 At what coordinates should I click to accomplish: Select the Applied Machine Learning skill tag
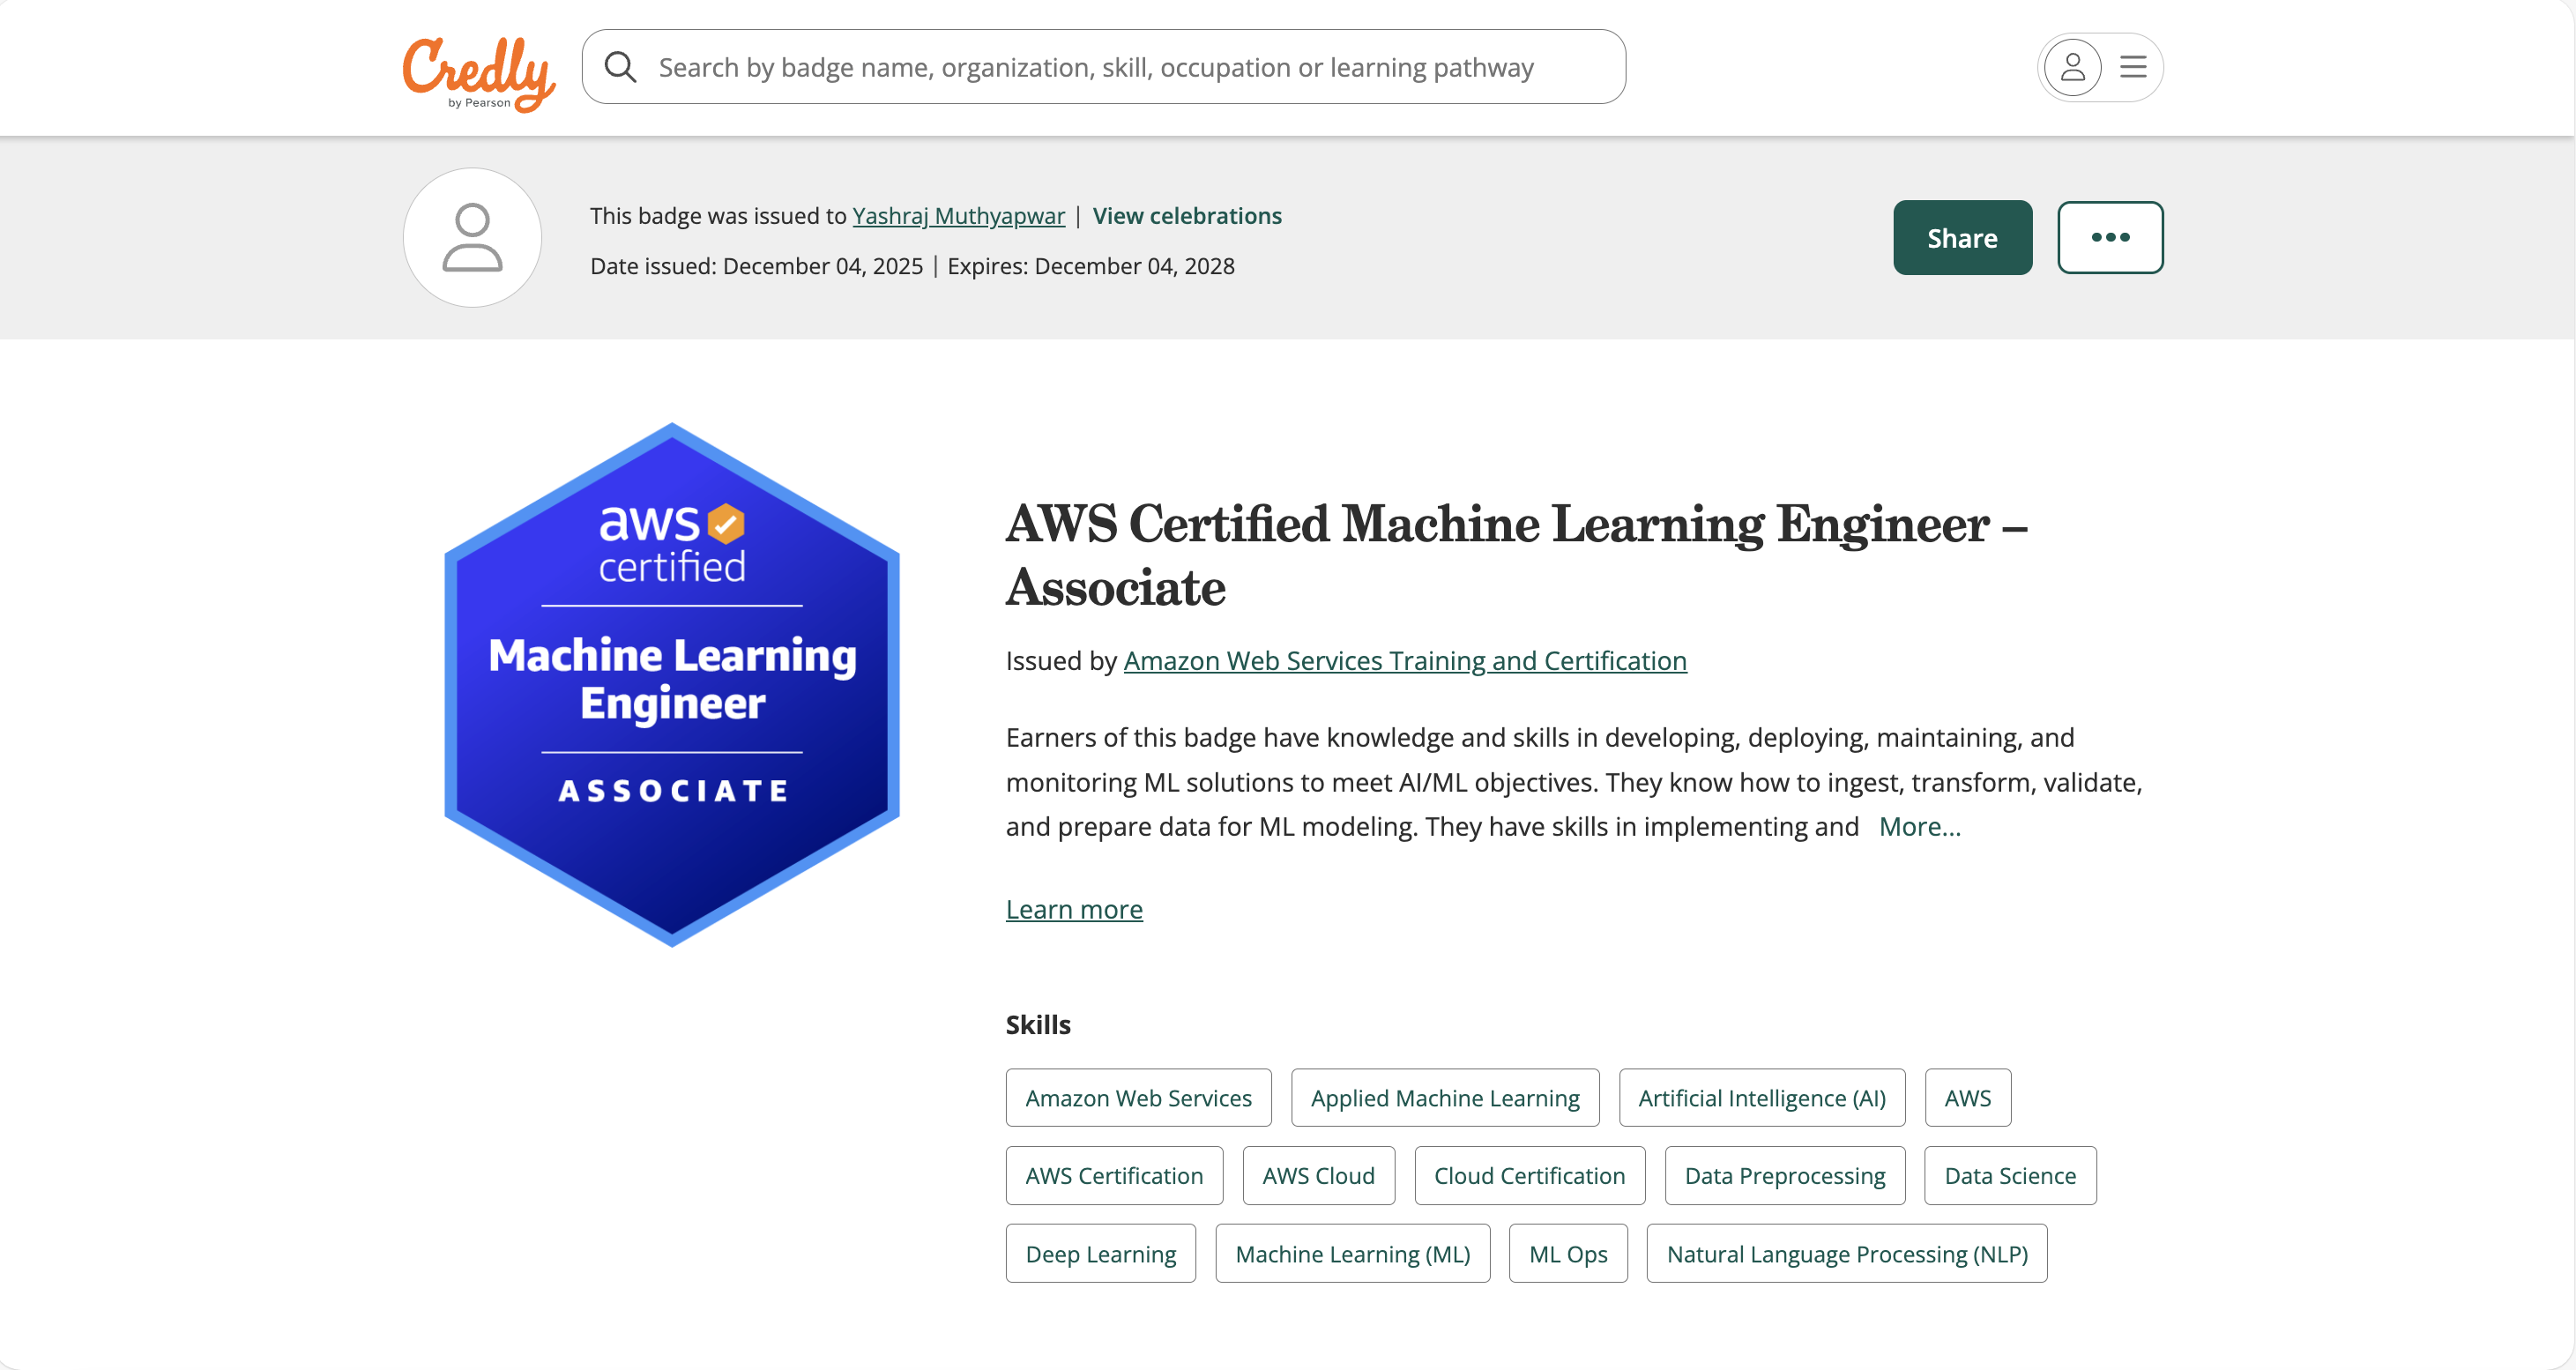click(x=1444, y=1097)
